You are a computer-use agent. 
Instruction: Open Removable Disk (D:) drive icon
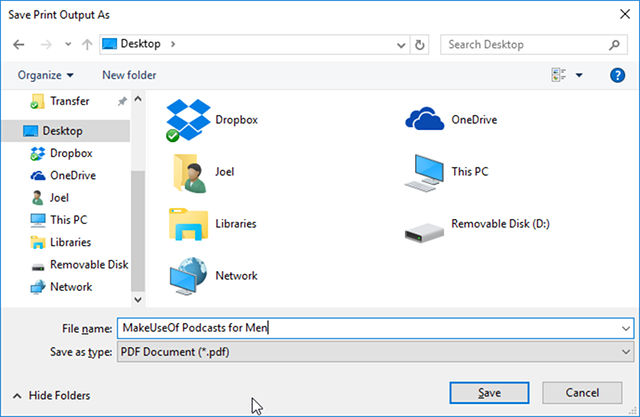423,225
